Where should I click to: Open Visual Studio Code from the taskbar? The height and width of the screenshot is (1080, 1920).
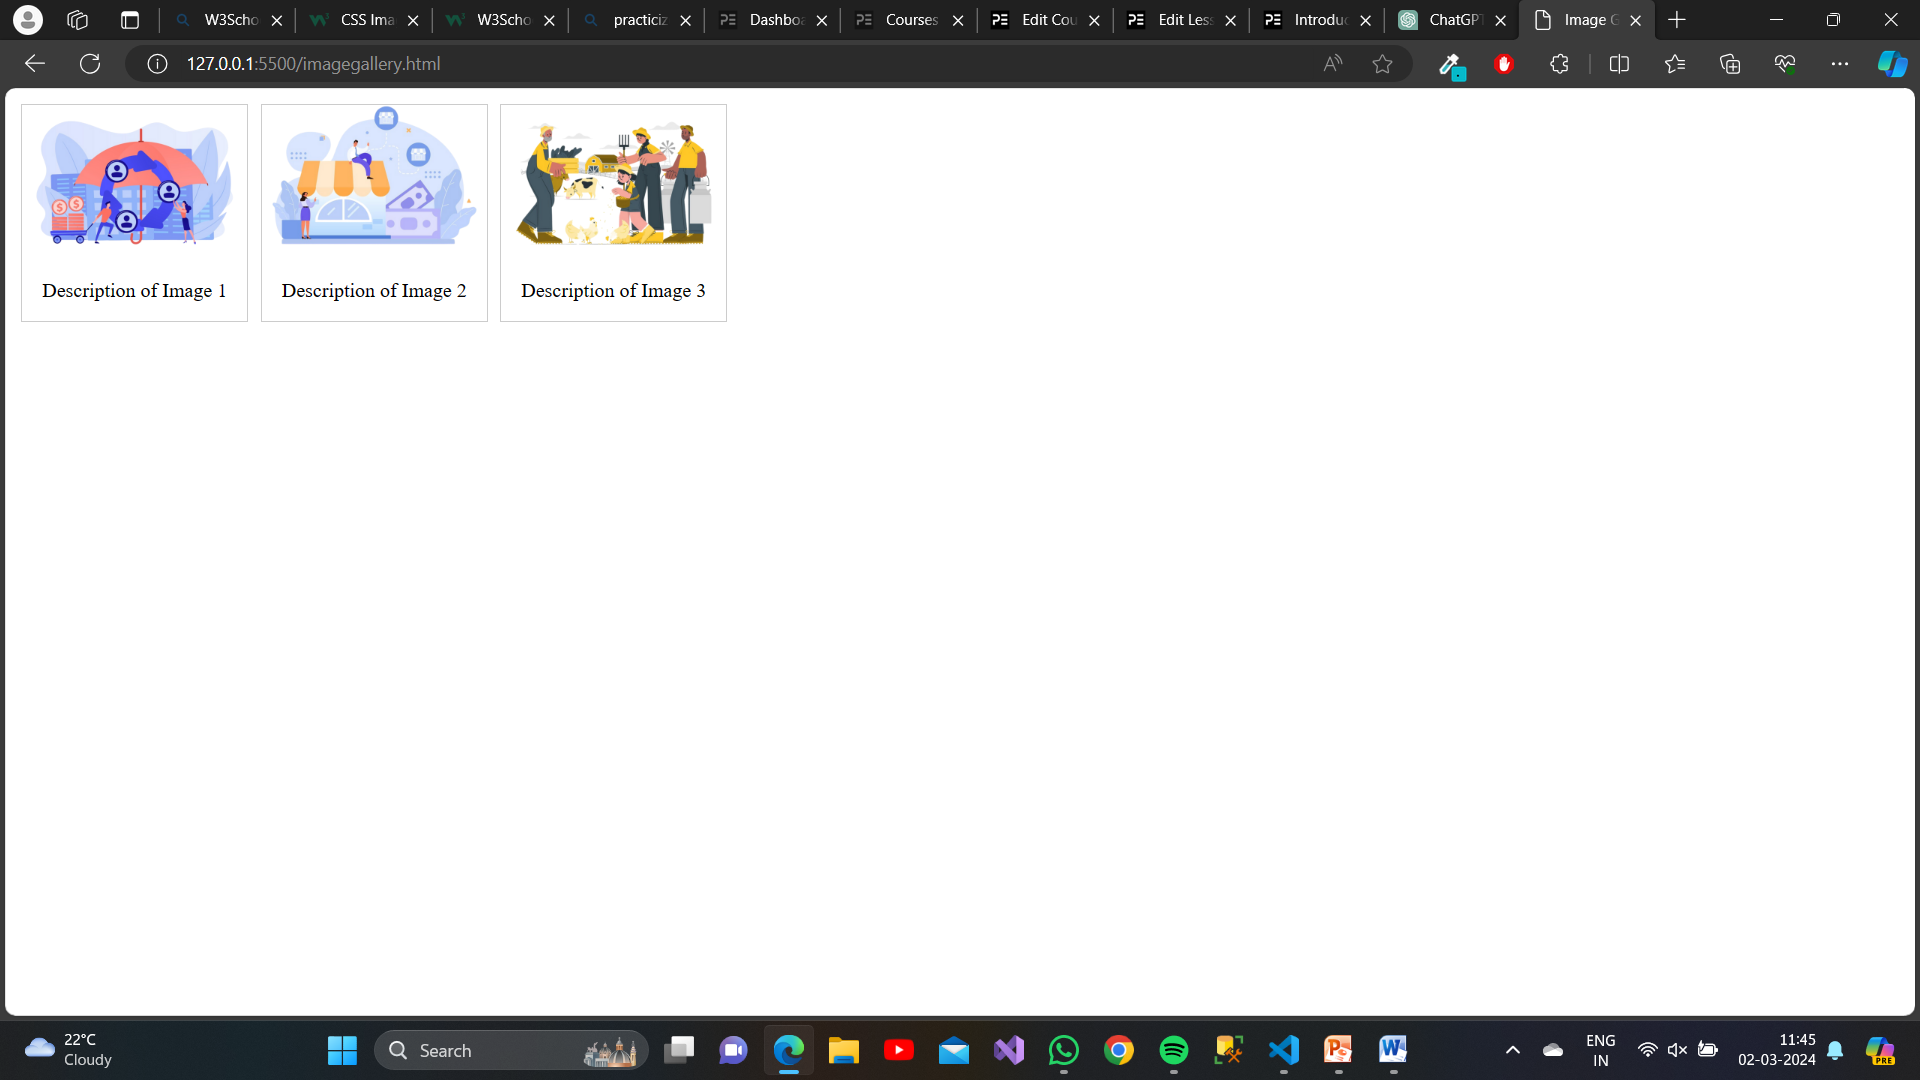1283,1050
